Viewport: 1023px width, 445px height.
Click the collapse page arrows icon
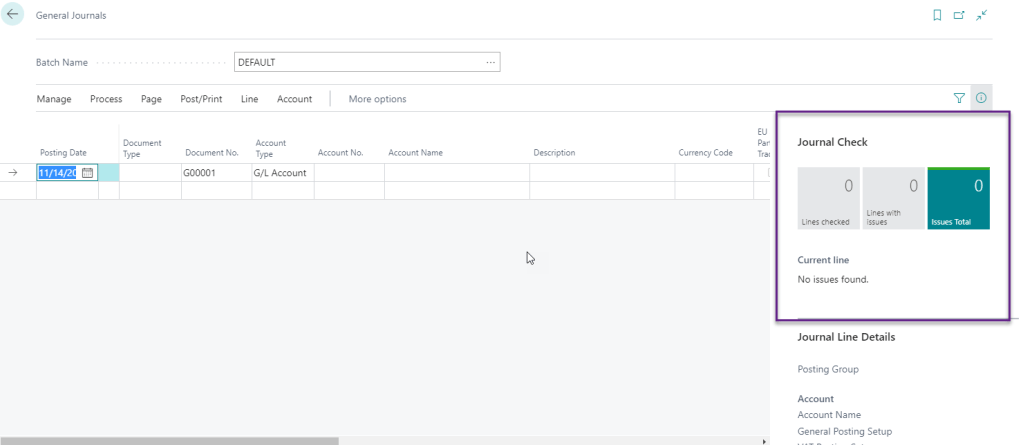click(982, 15)
